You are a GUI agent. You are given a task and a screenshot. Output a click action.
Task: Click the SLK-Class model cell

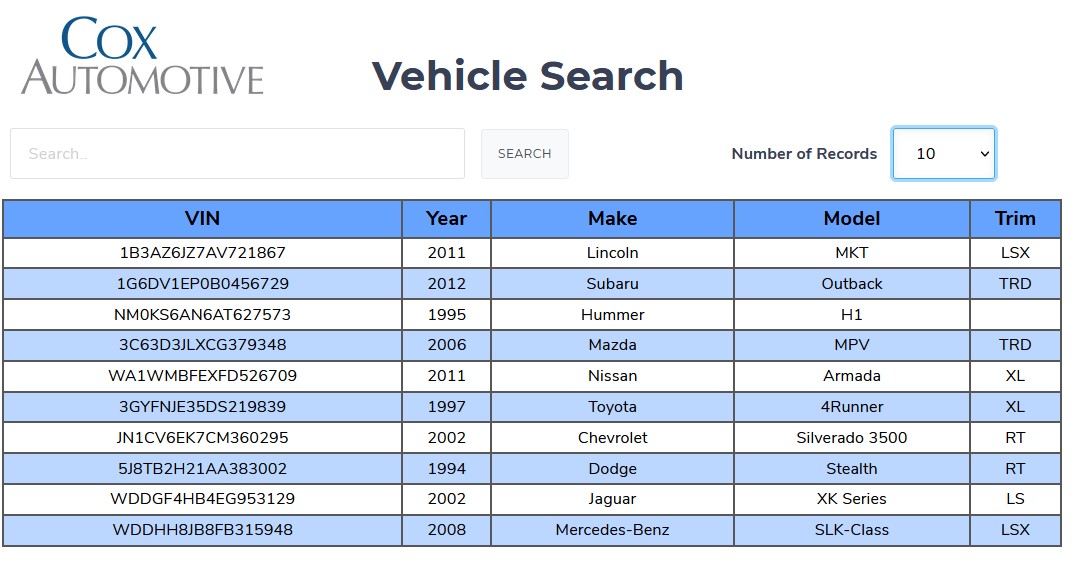(x=852, y=530)
